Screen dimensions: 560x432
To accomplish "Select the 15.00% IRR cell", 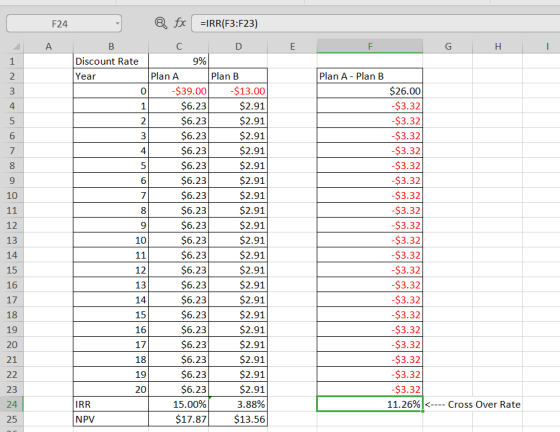I will point(179,405).
